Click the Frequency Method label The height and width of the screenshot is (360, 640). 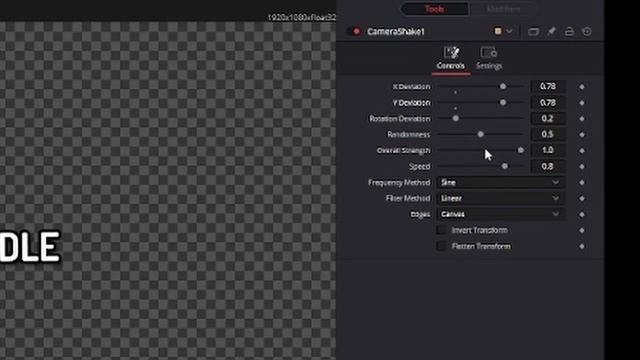pyautogui.click(x=399, y=182)
